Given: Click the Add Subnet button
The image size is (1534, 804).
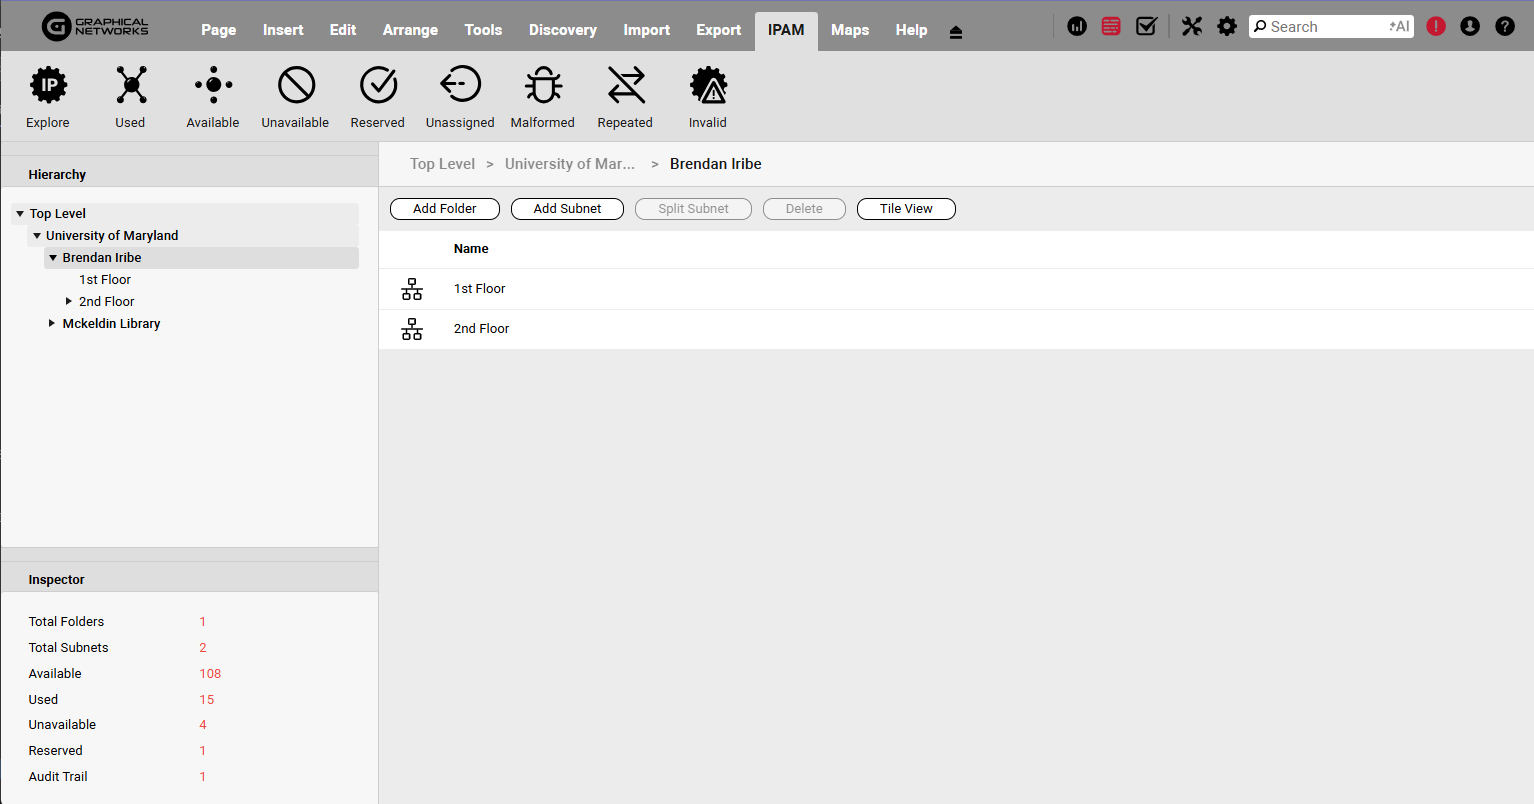Looking at the screenshot, I should click(x=567, y=209).
